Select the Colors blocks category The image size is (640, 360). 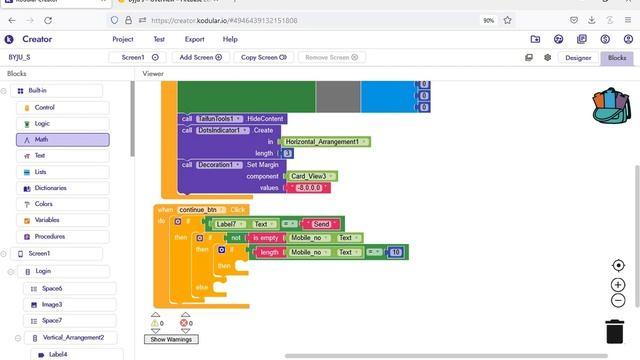tap(62, 204)
